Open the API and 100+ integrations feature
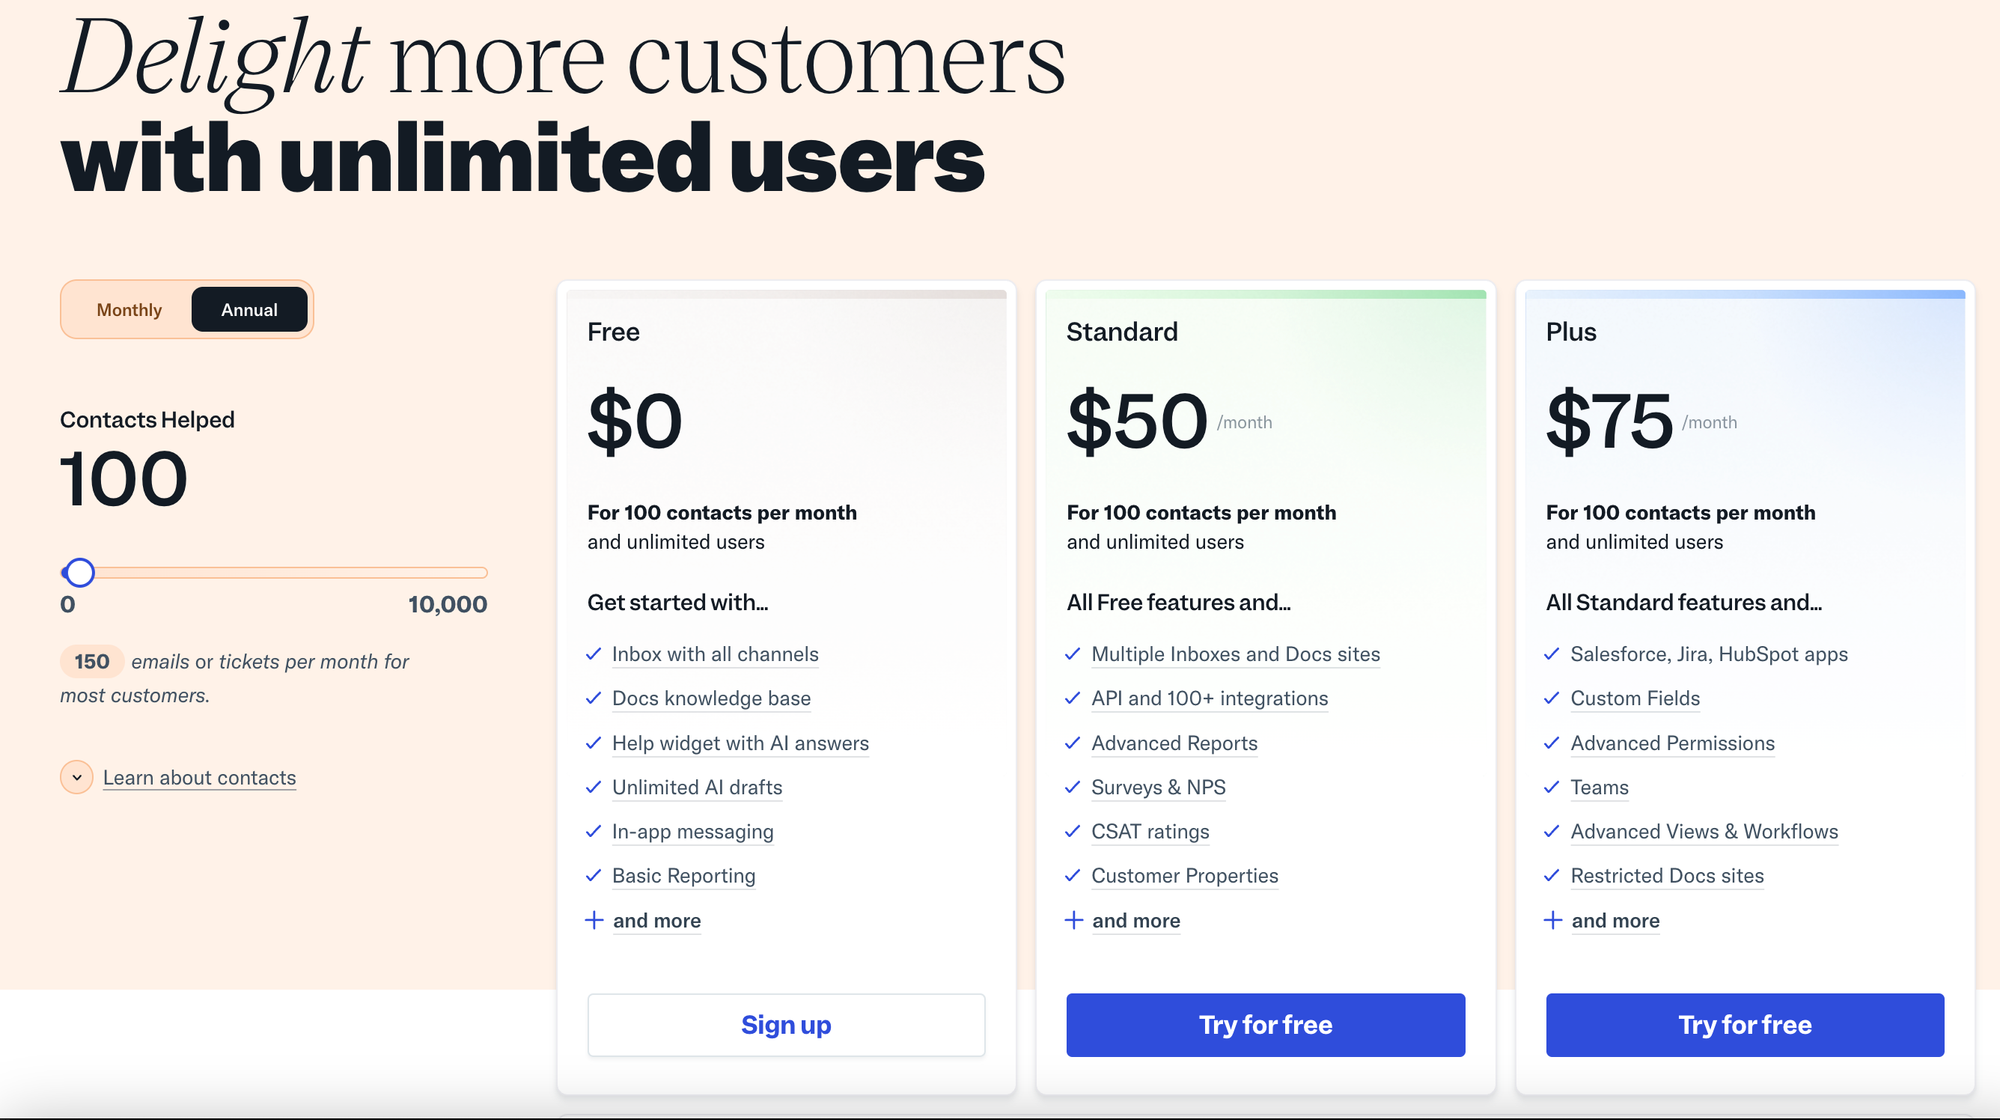The height and width of the screenshot is (1120, 2000). click(x=1209, y=698)
